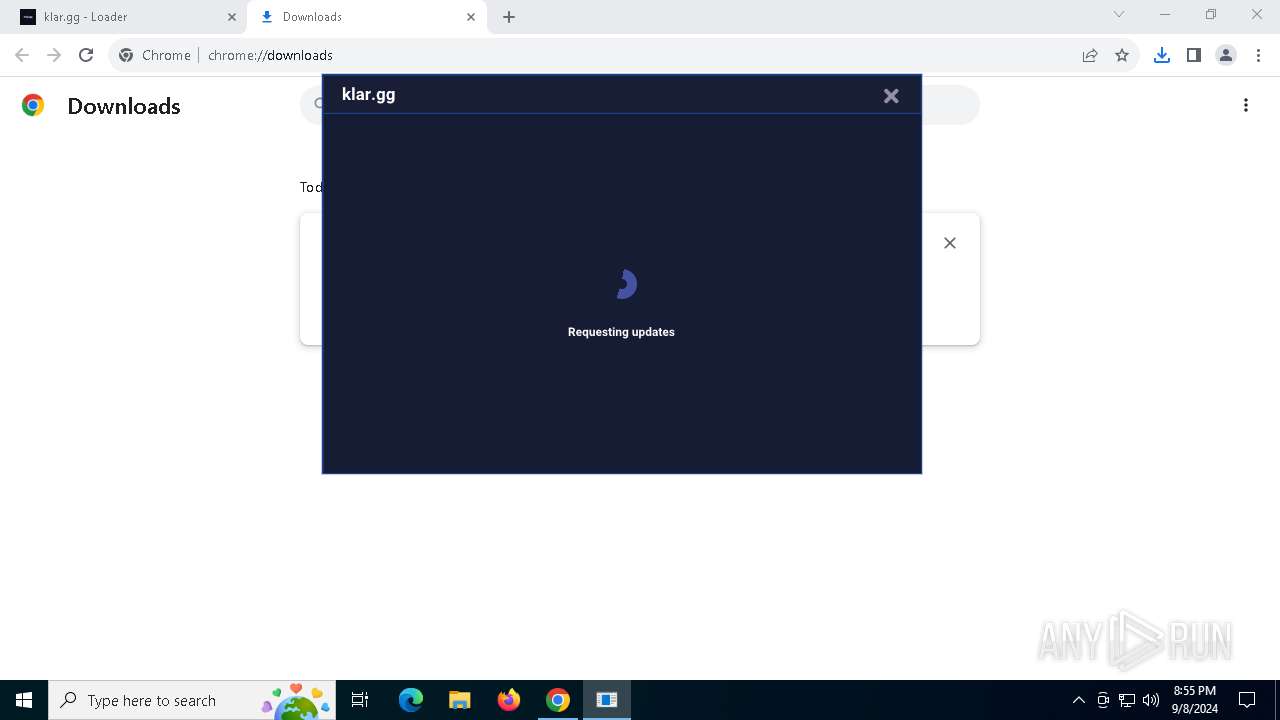Click the Type here to search box
The image size is (1280, 720).
tap(192, 700)
